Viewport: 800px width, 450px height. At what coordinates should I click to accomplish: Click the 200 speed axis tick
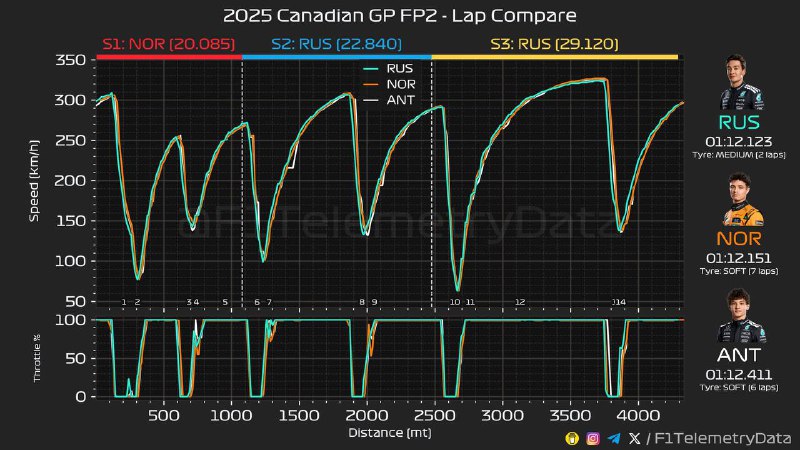point(70,181)
